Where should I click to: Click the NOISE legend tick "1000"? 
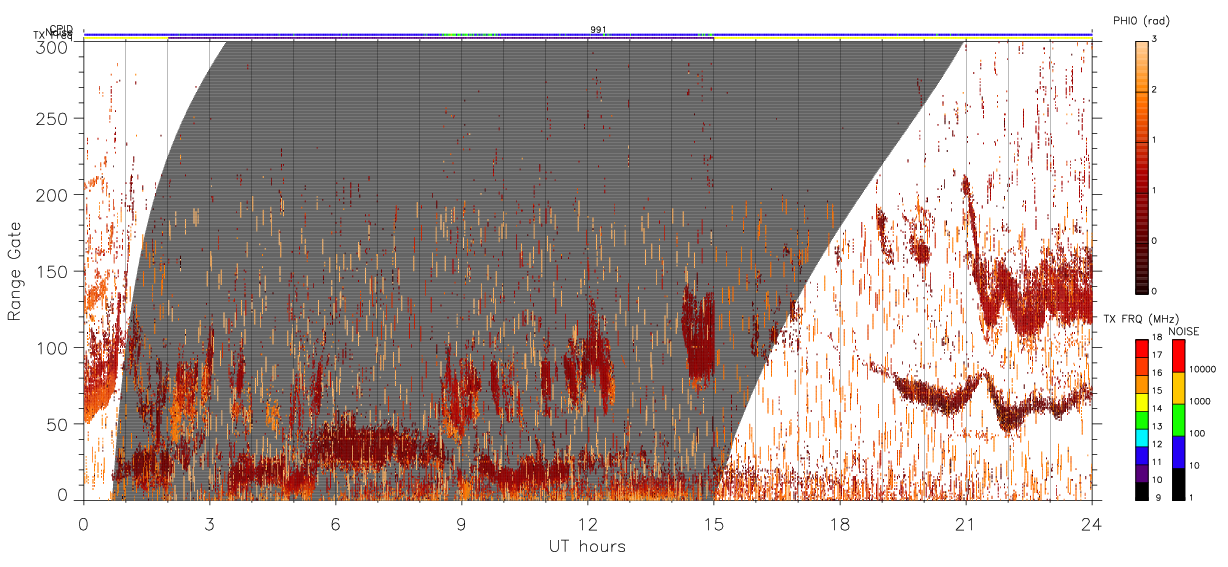1199,401
